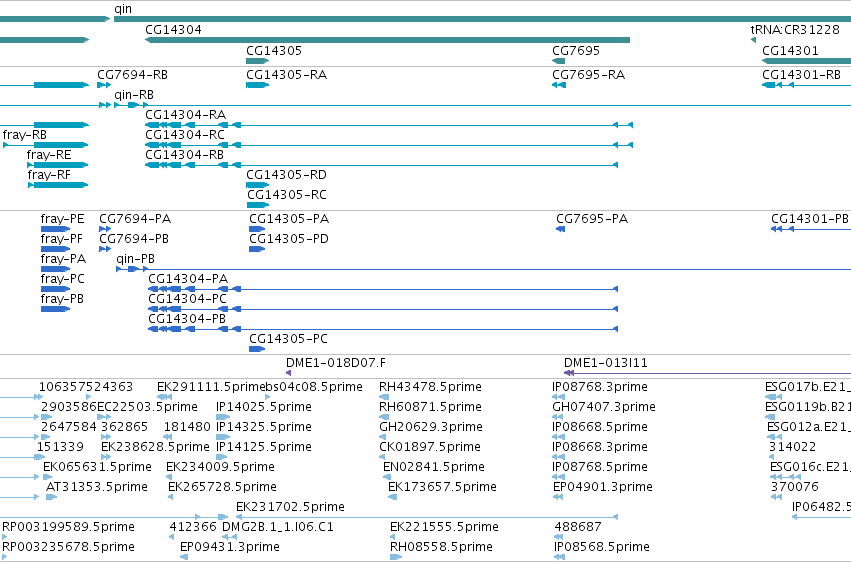The height and width of the screenshot is (562, 851).
Task: Click the fray-PE protein bar
Action: tap(55, 229)
